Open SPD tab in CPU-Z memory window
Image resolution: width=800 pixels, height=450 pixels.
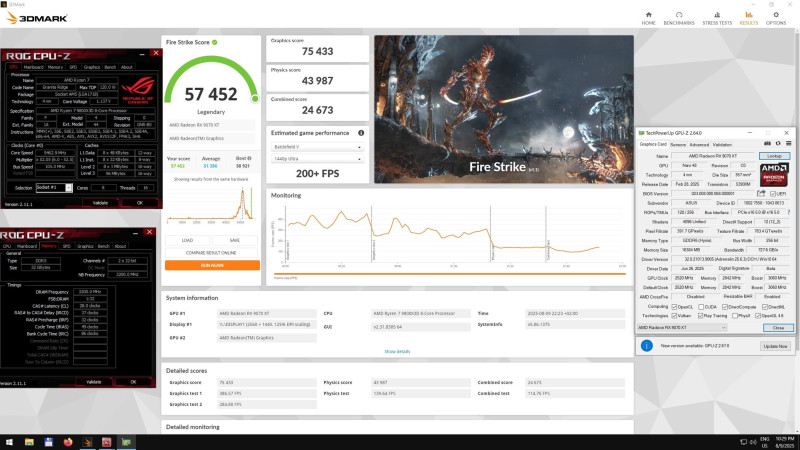pyautogui.click(x=66, y=246)
